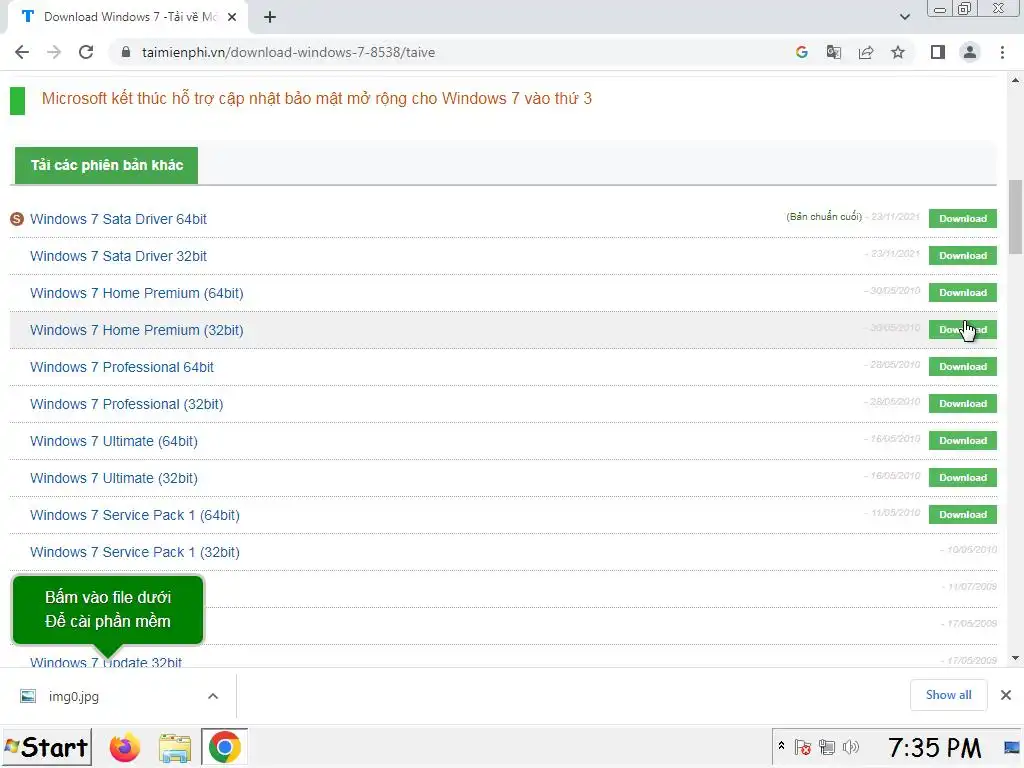1024x768 pixels.
Task: Download Windows 7 Ultimate (32bit)
Action: (963, 477)
